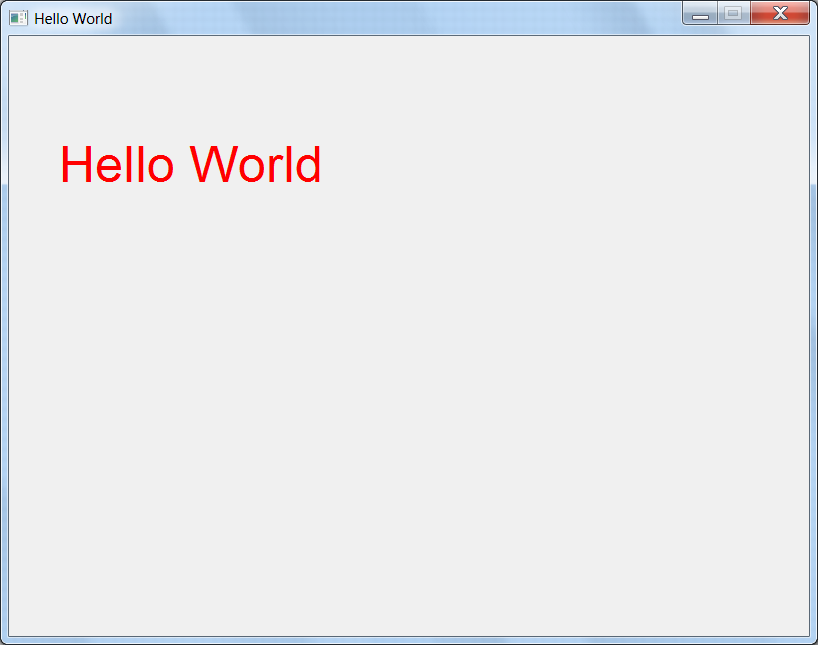Maximize the Hello World window

(x=733, y=14)
